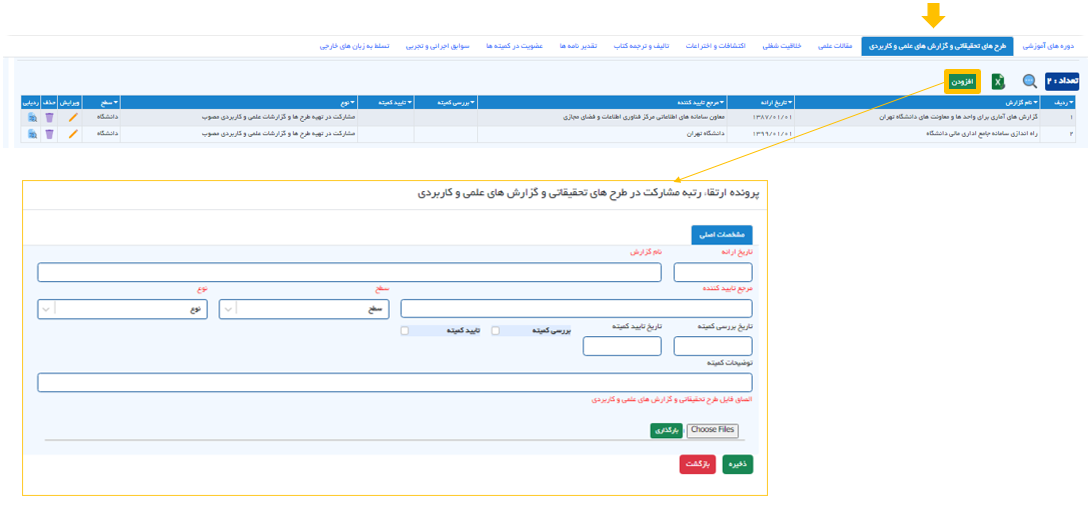Check the بررسی کمیته checkbox
This screenshot has height=529, width=1089.
pos(495,331)
